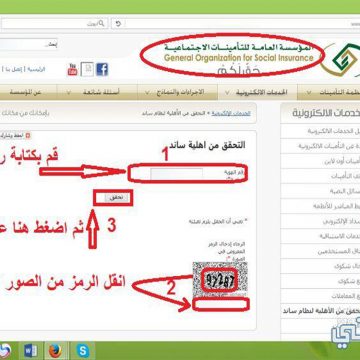360x360 pixels.
Task: Click the captcha code input field
Action: 221,304
